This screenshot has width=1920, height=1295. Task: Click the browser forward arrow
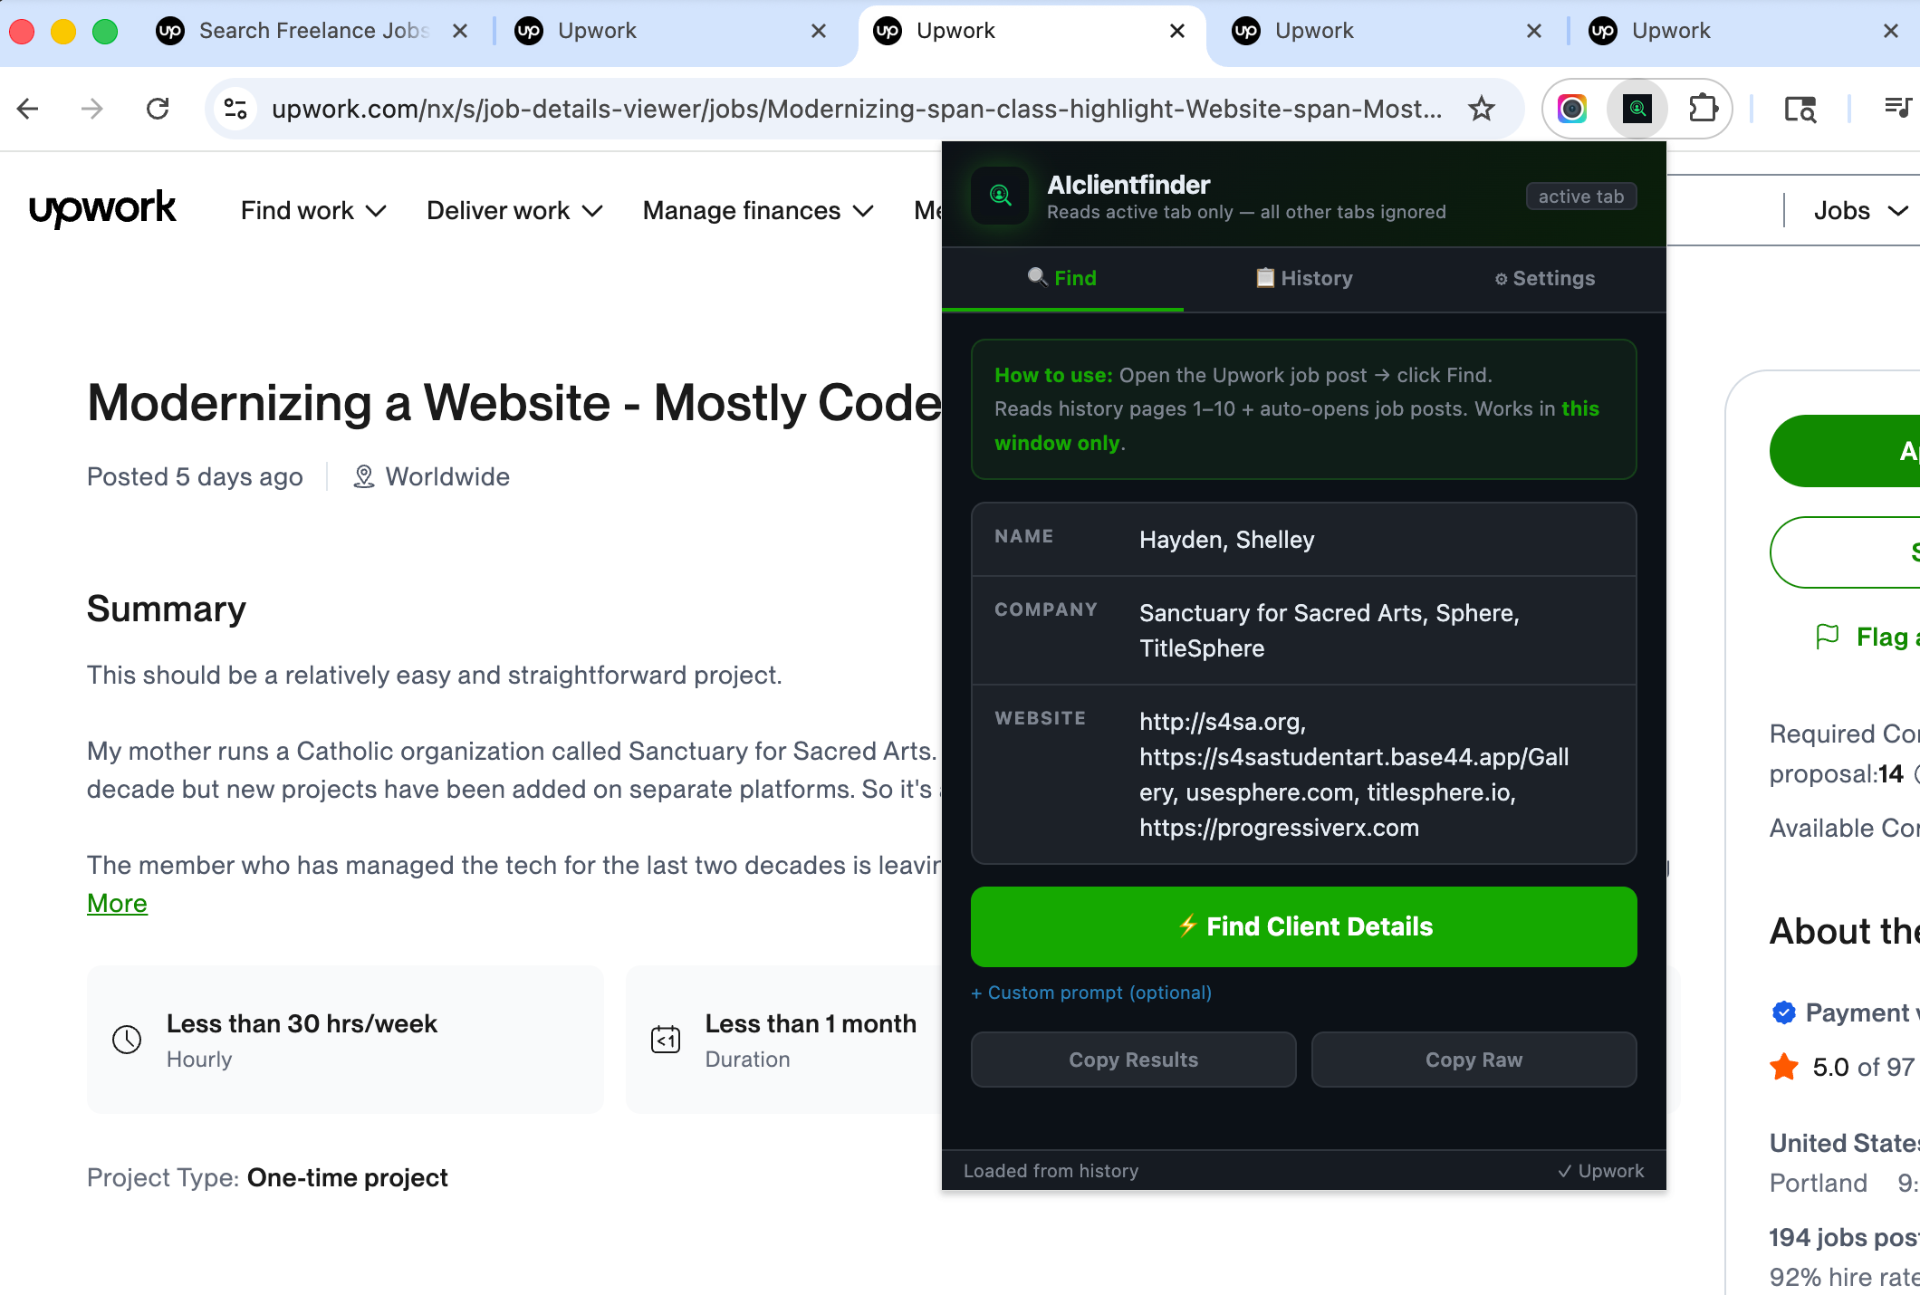click(92, 108)
